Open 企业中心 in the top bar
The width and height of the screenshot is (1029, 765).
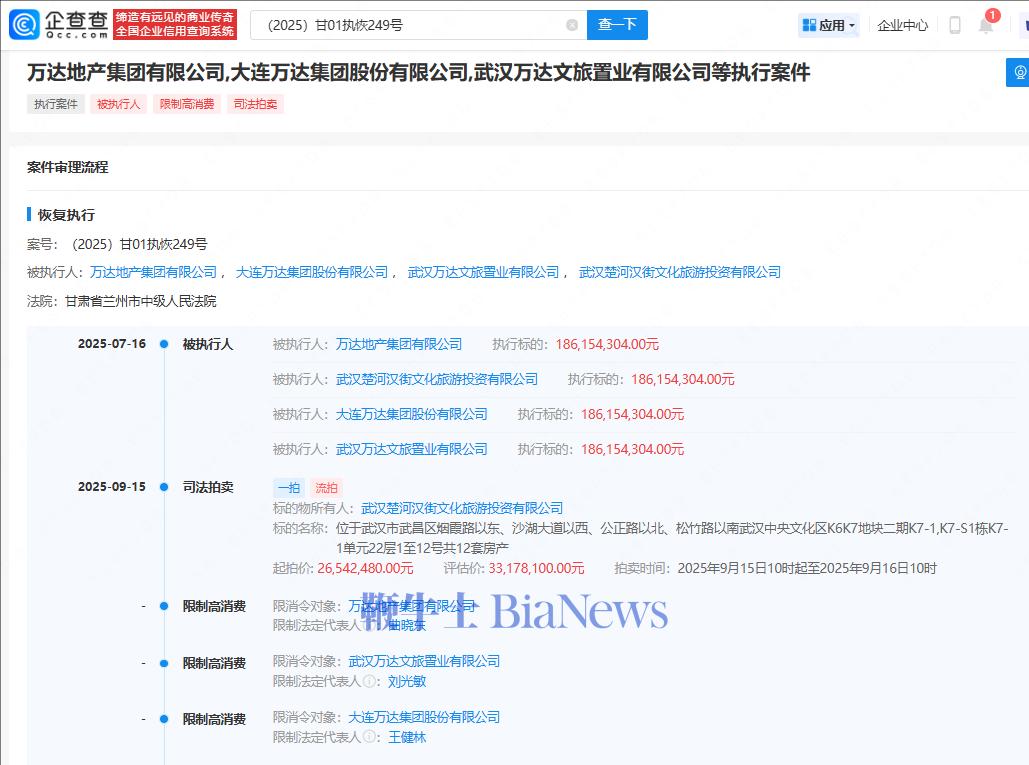pyautogui.click(x=902, y=25)
